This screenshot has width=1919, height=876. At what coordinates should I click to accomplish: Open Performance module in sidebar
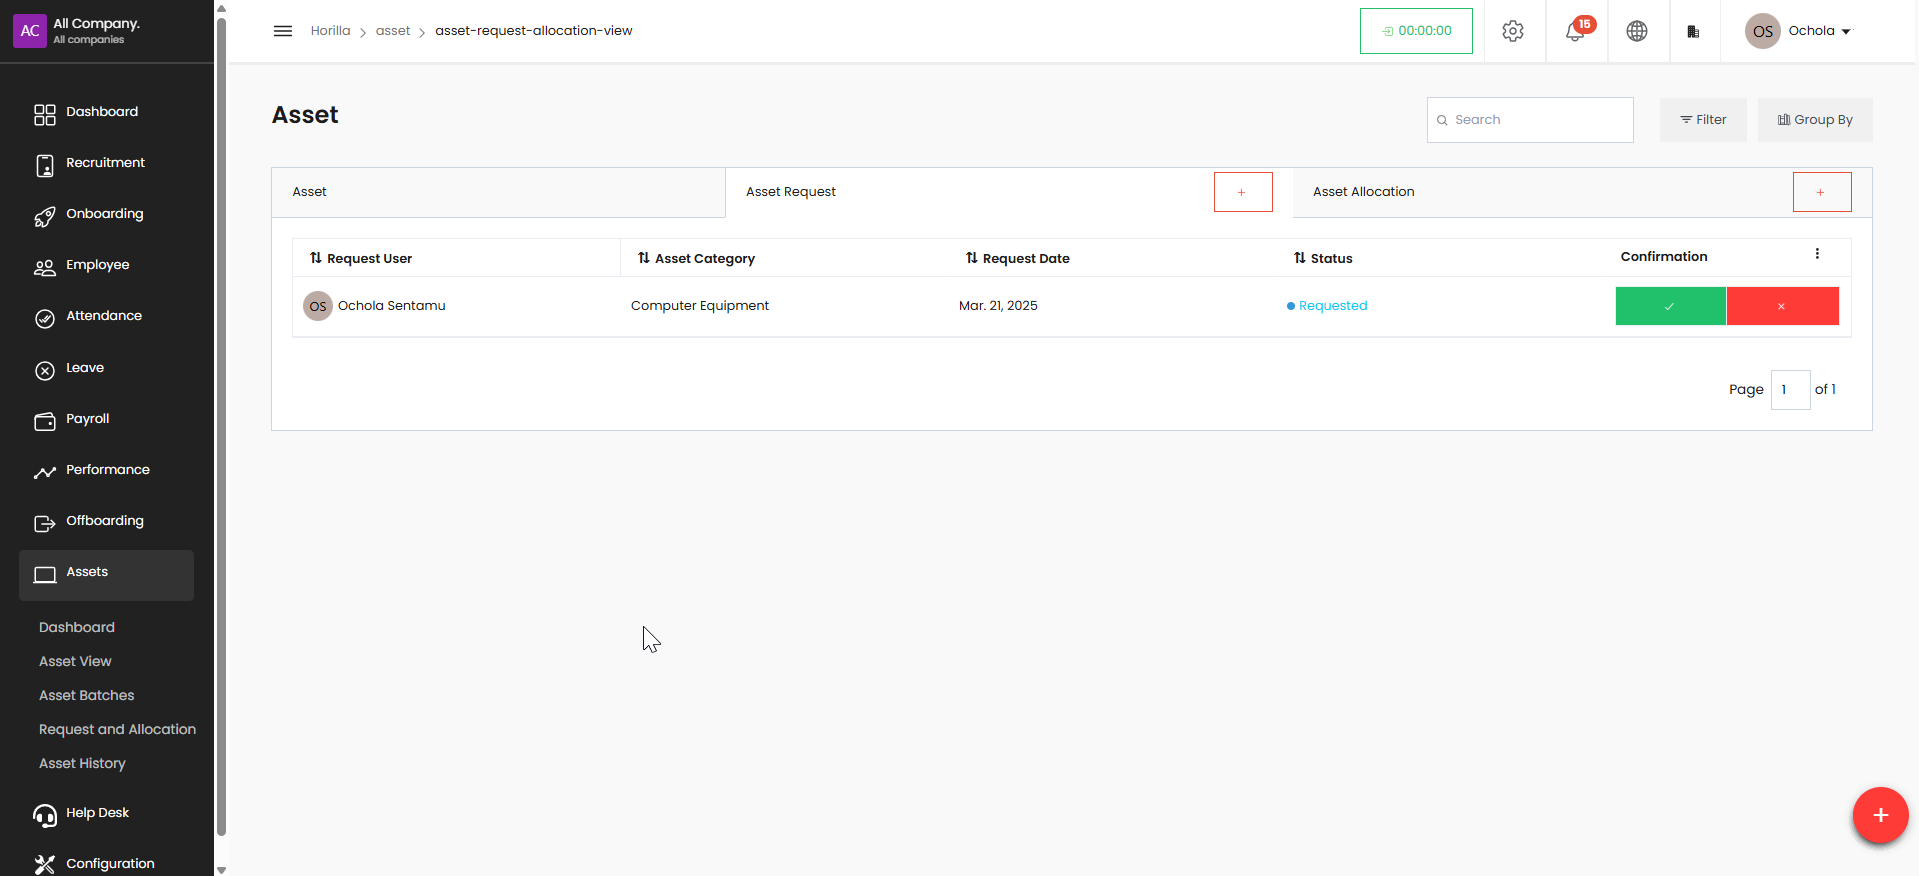coord(106,470)
